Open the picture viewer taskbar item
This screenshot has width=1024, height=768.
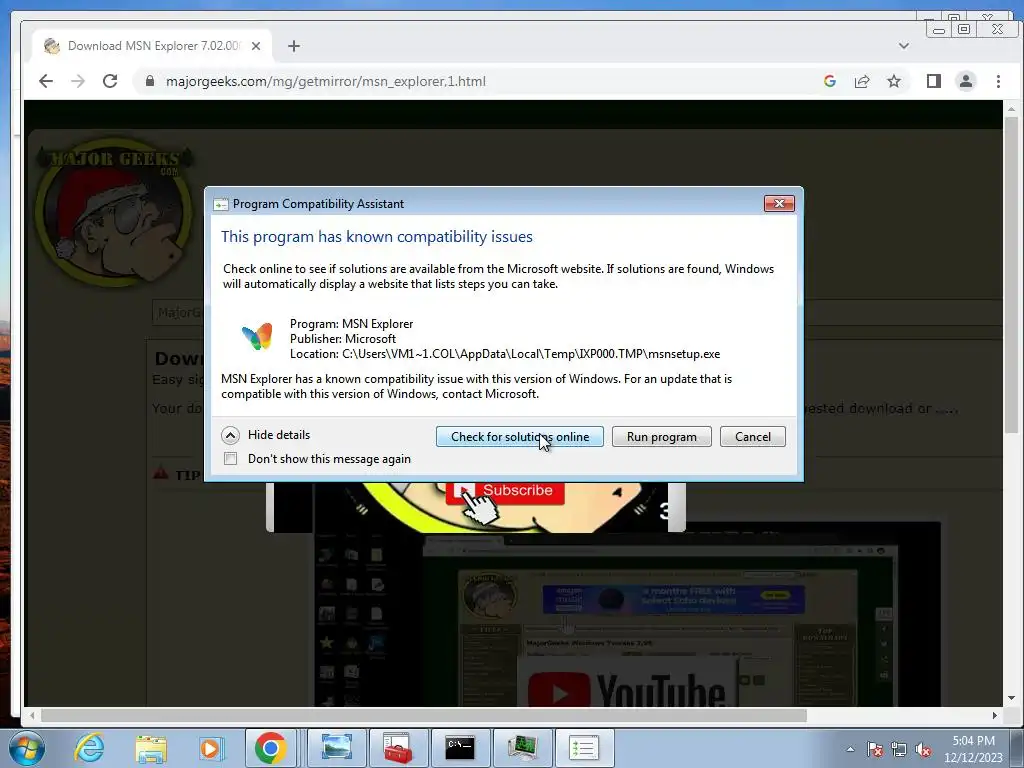tap(337, 748)
